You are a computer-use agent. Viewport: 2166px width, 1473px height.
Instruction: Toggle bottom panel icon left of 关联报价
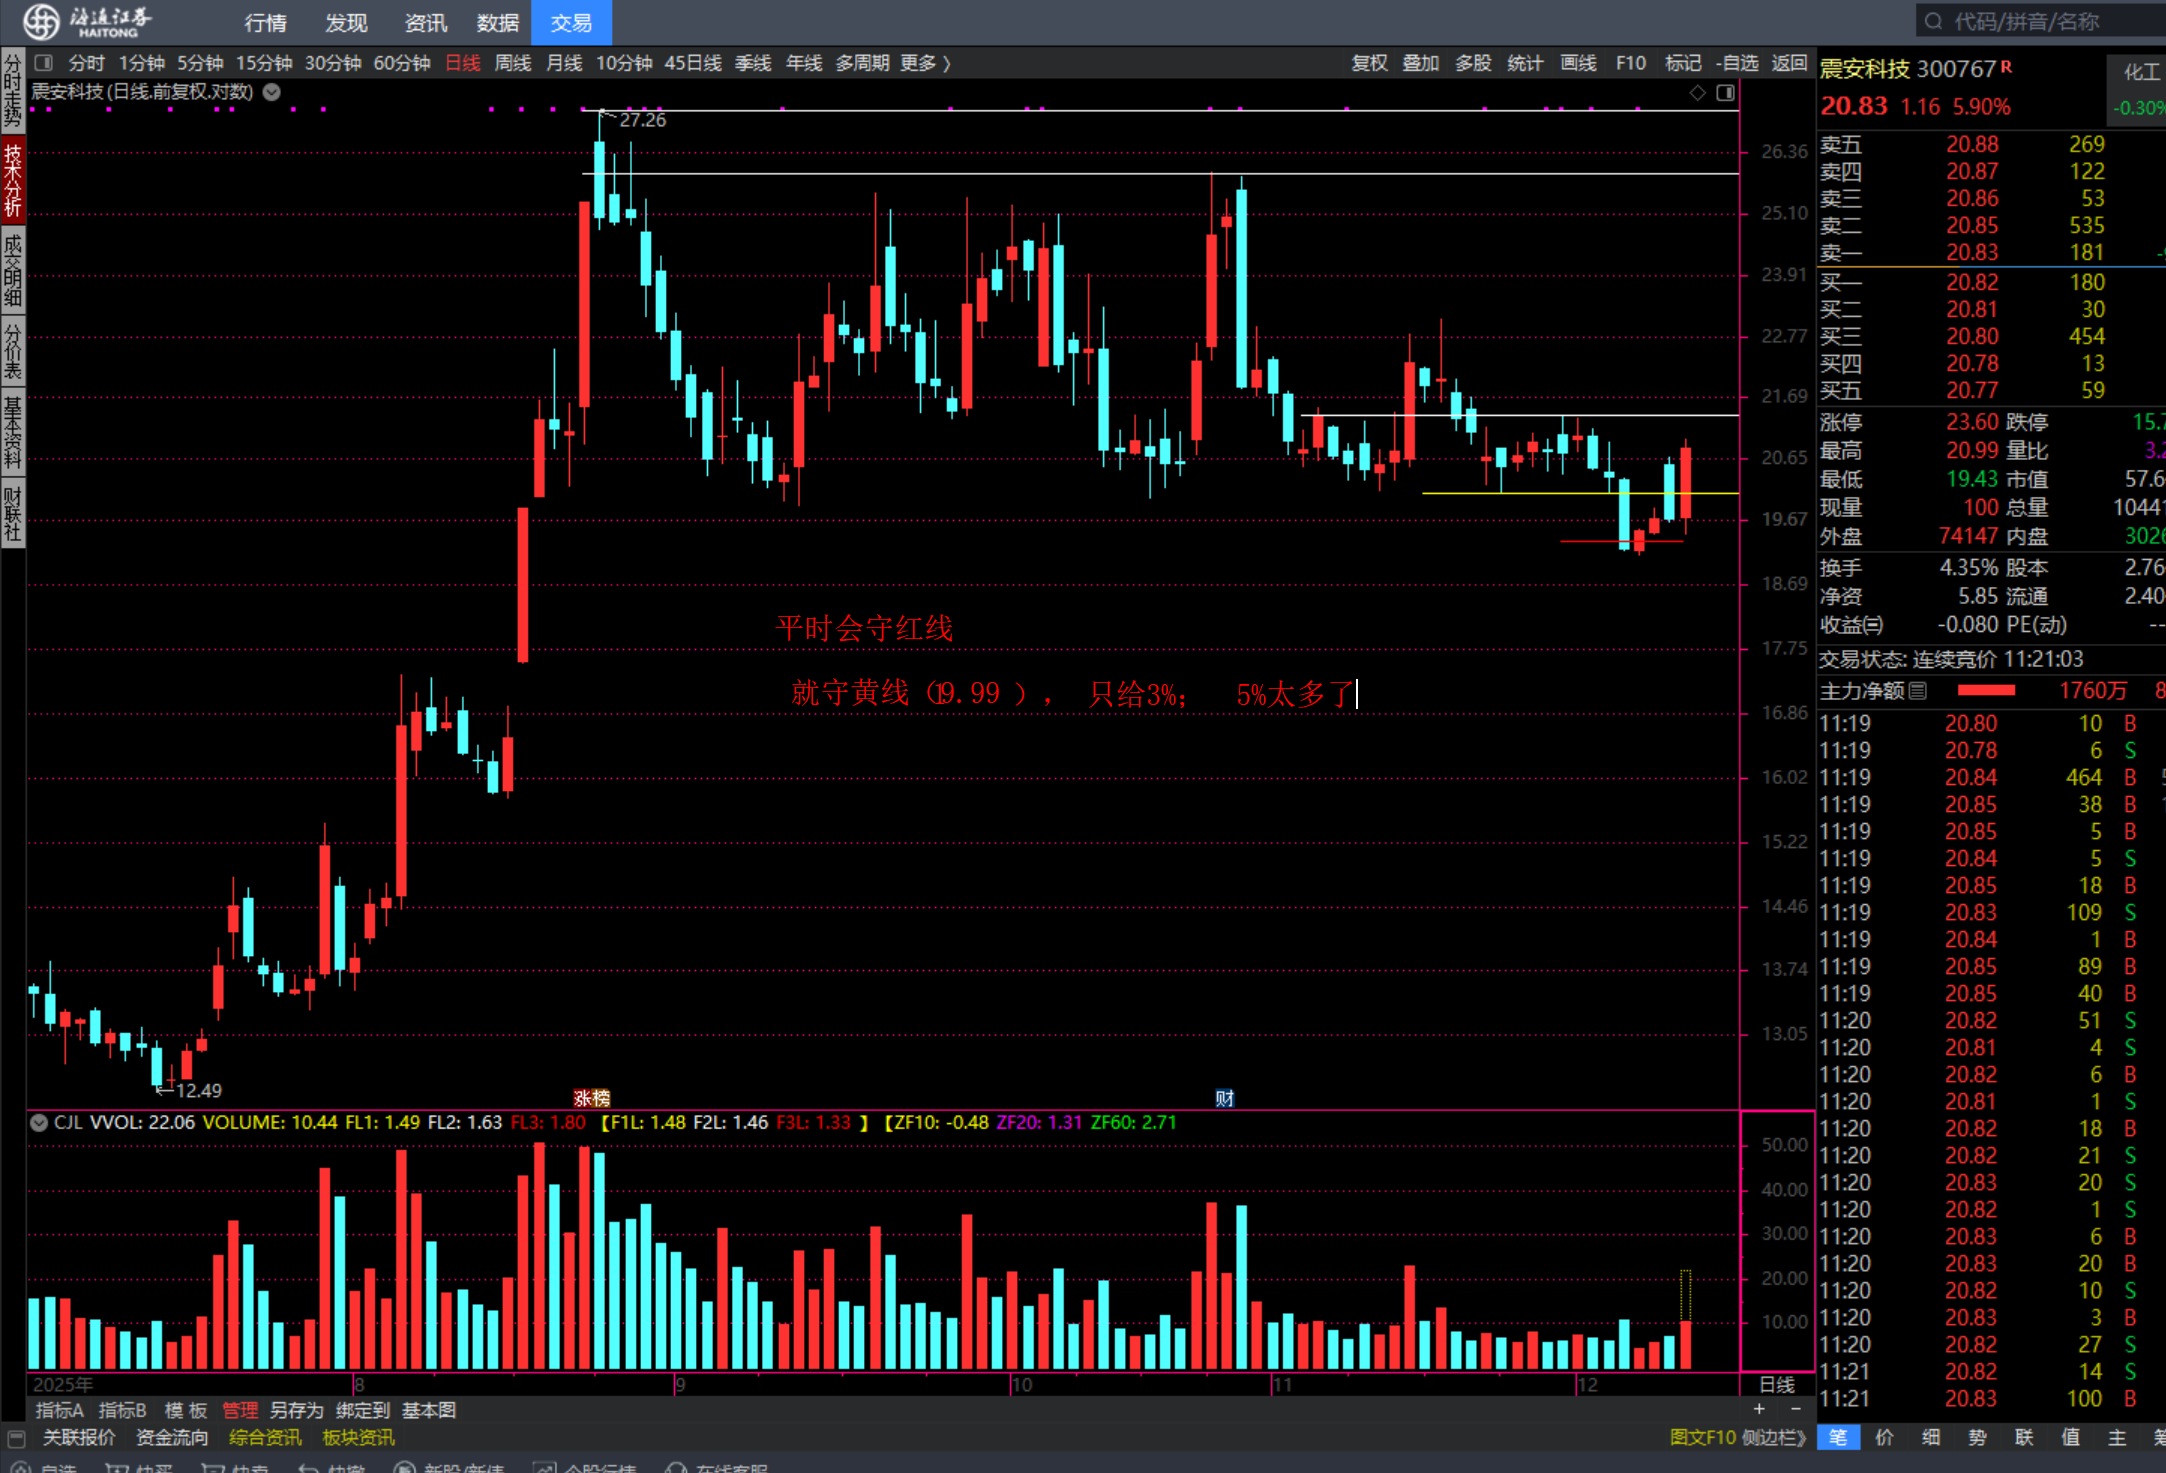coord(16,1438)
